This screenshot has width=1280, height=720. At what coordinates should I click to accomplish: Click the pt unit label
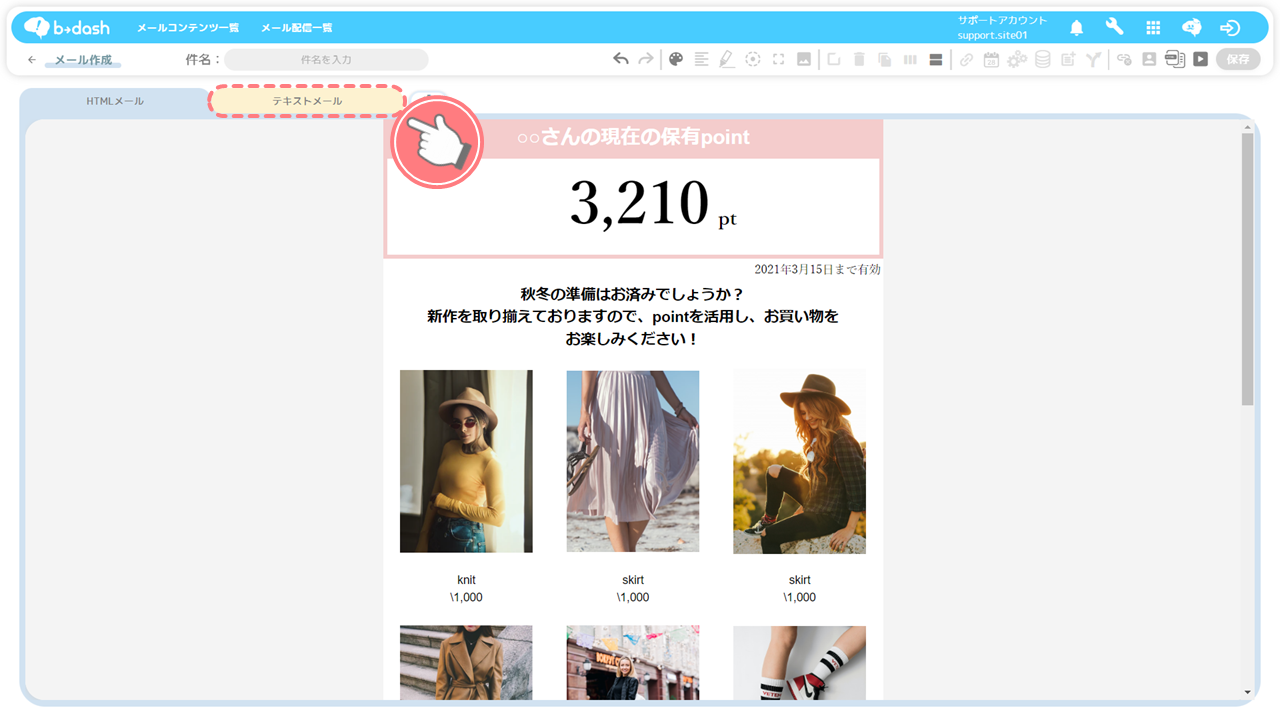727,220
